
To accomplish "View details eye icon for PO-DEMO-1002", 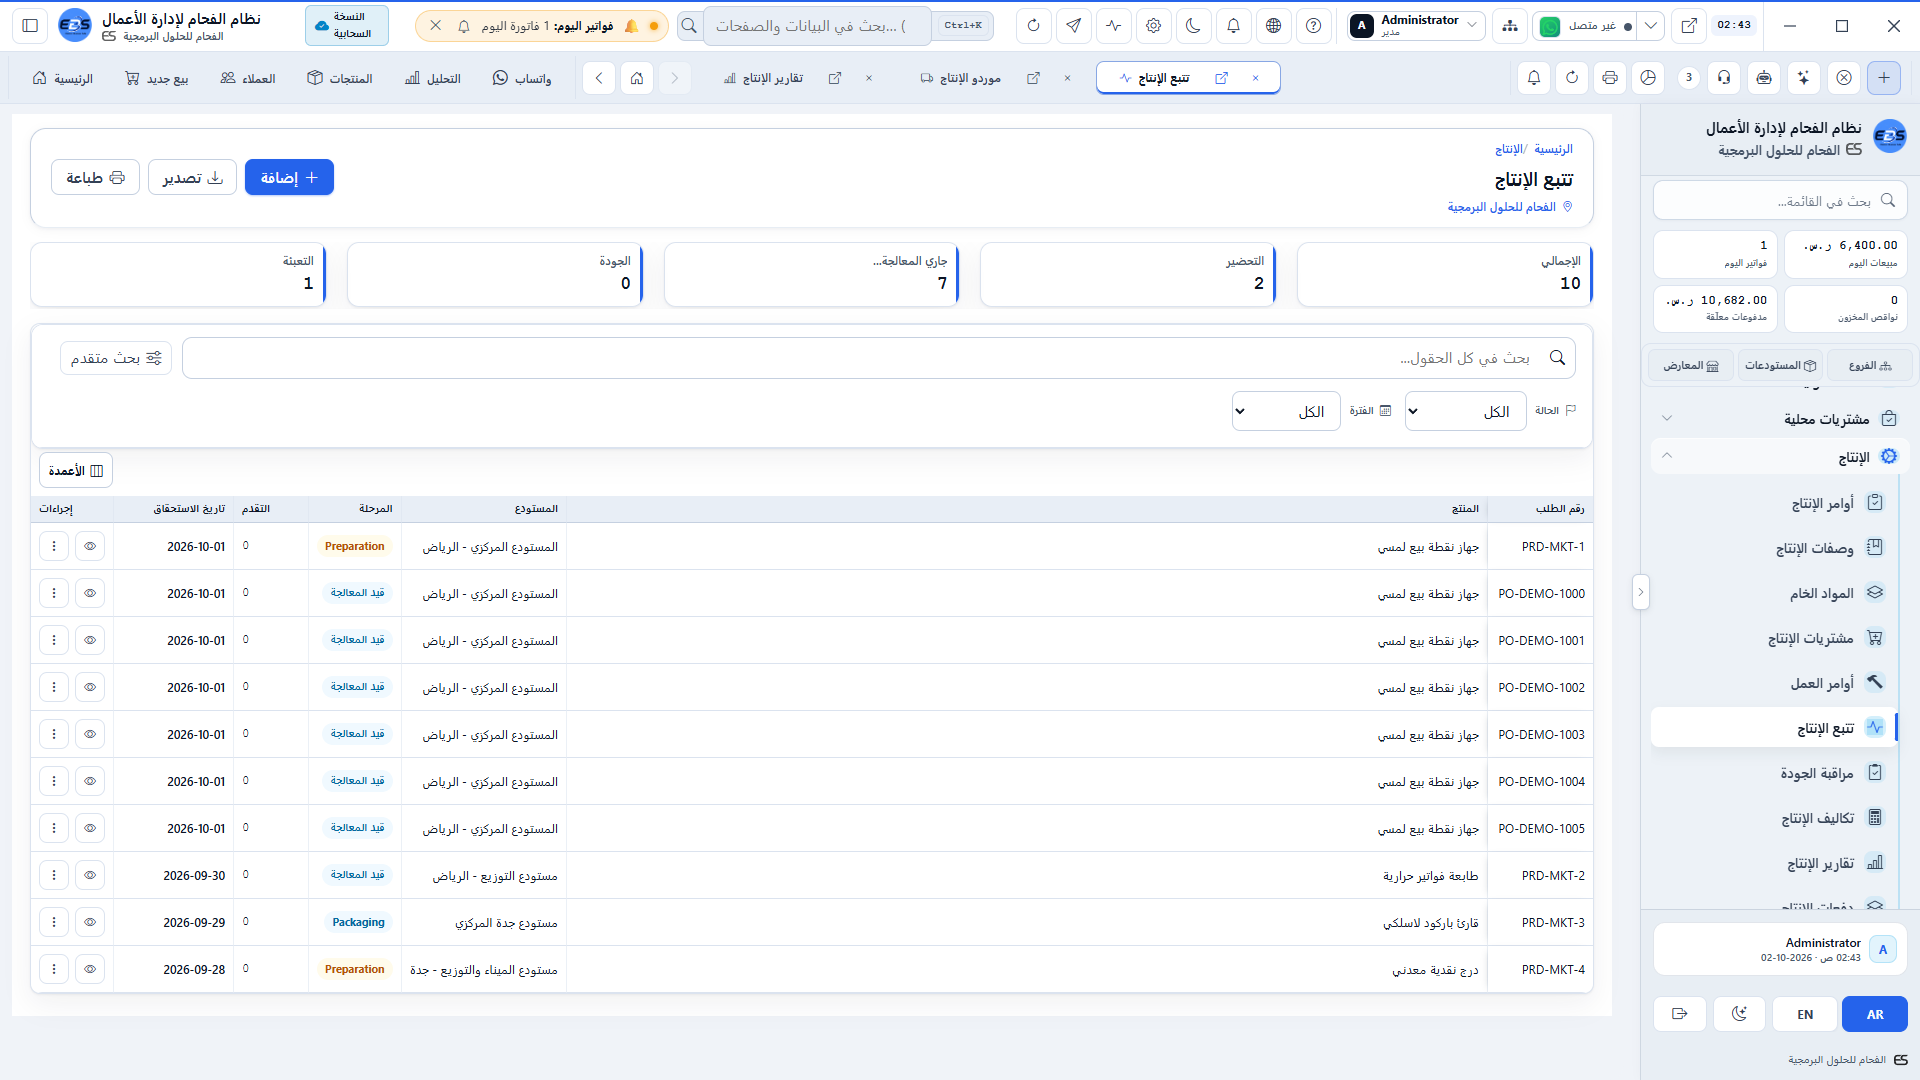I will pyautogui.click(x=90, y=688).
